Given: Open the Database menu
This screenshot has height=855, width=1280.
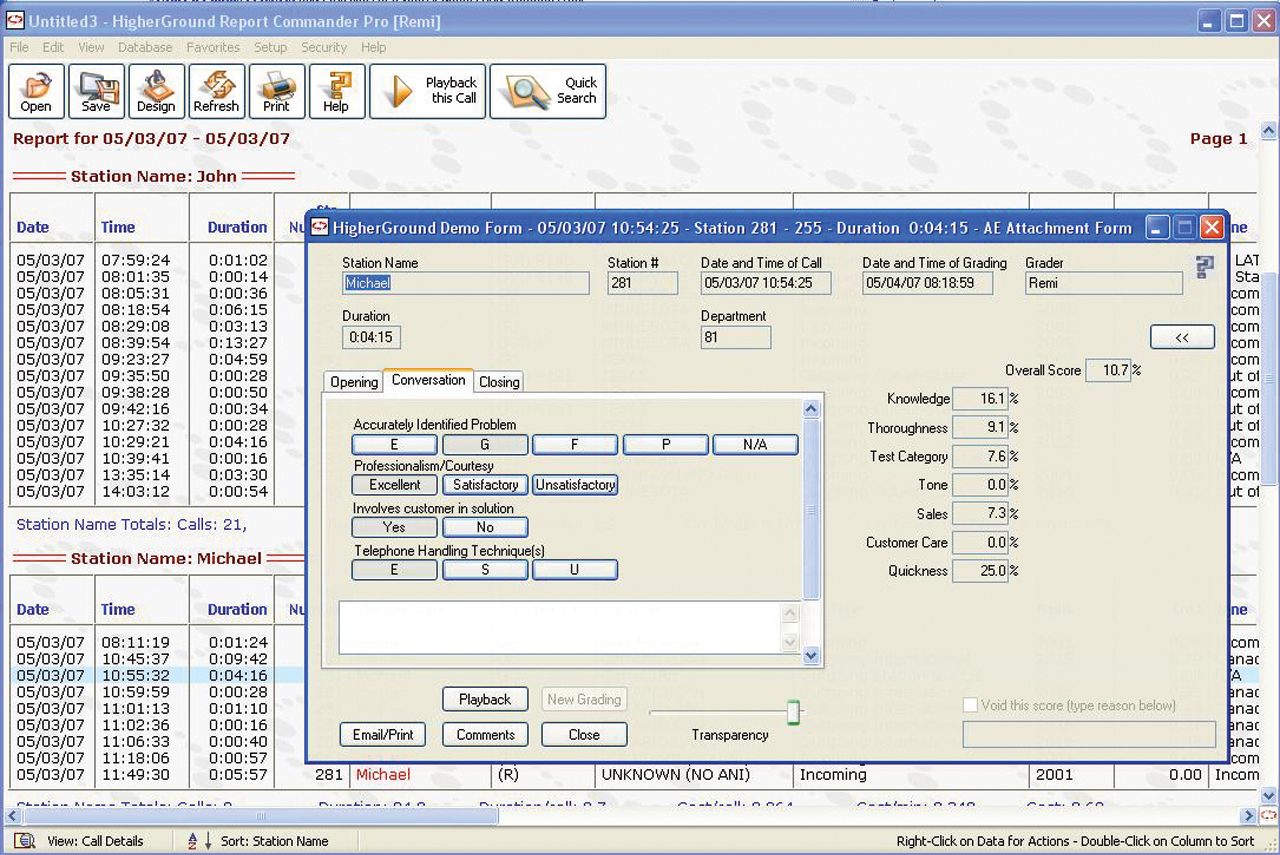Looking at the screenshot, I should pyautogui.click(x=145, y=47).
